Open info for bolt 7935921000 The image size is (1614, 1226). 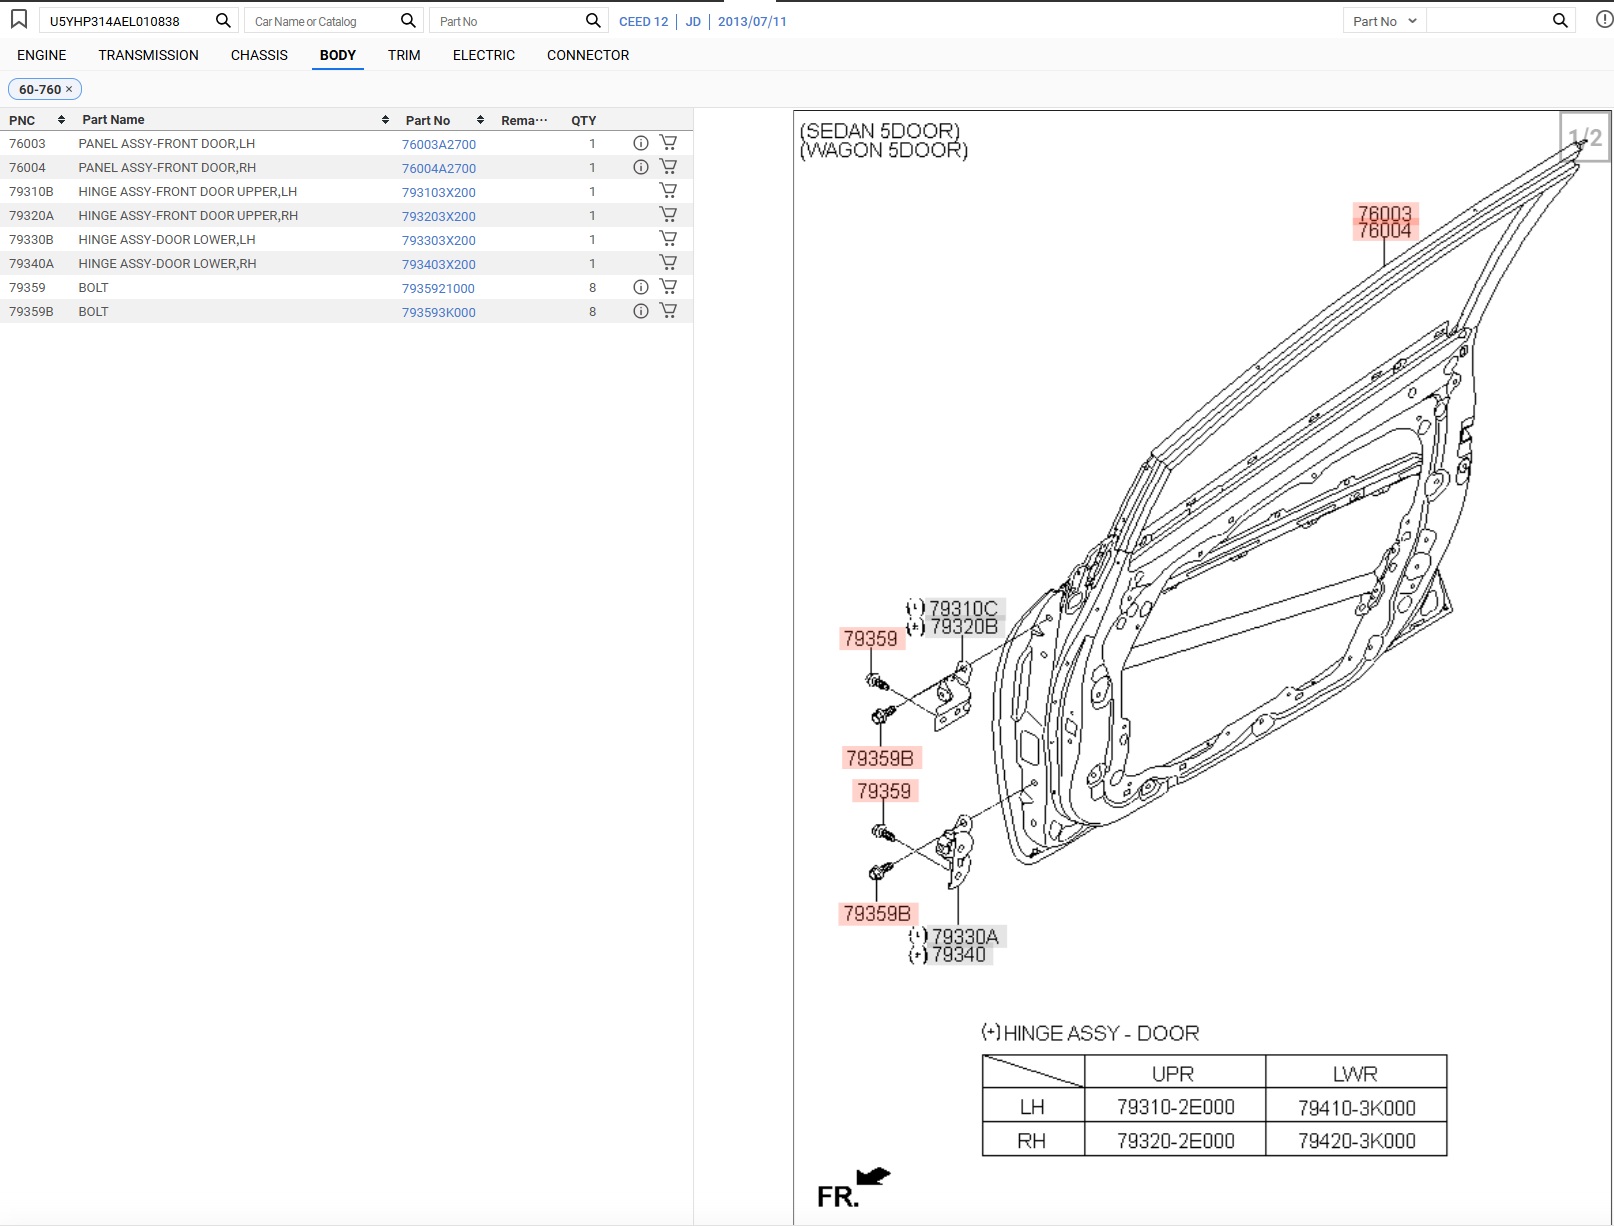click(641, 287)
